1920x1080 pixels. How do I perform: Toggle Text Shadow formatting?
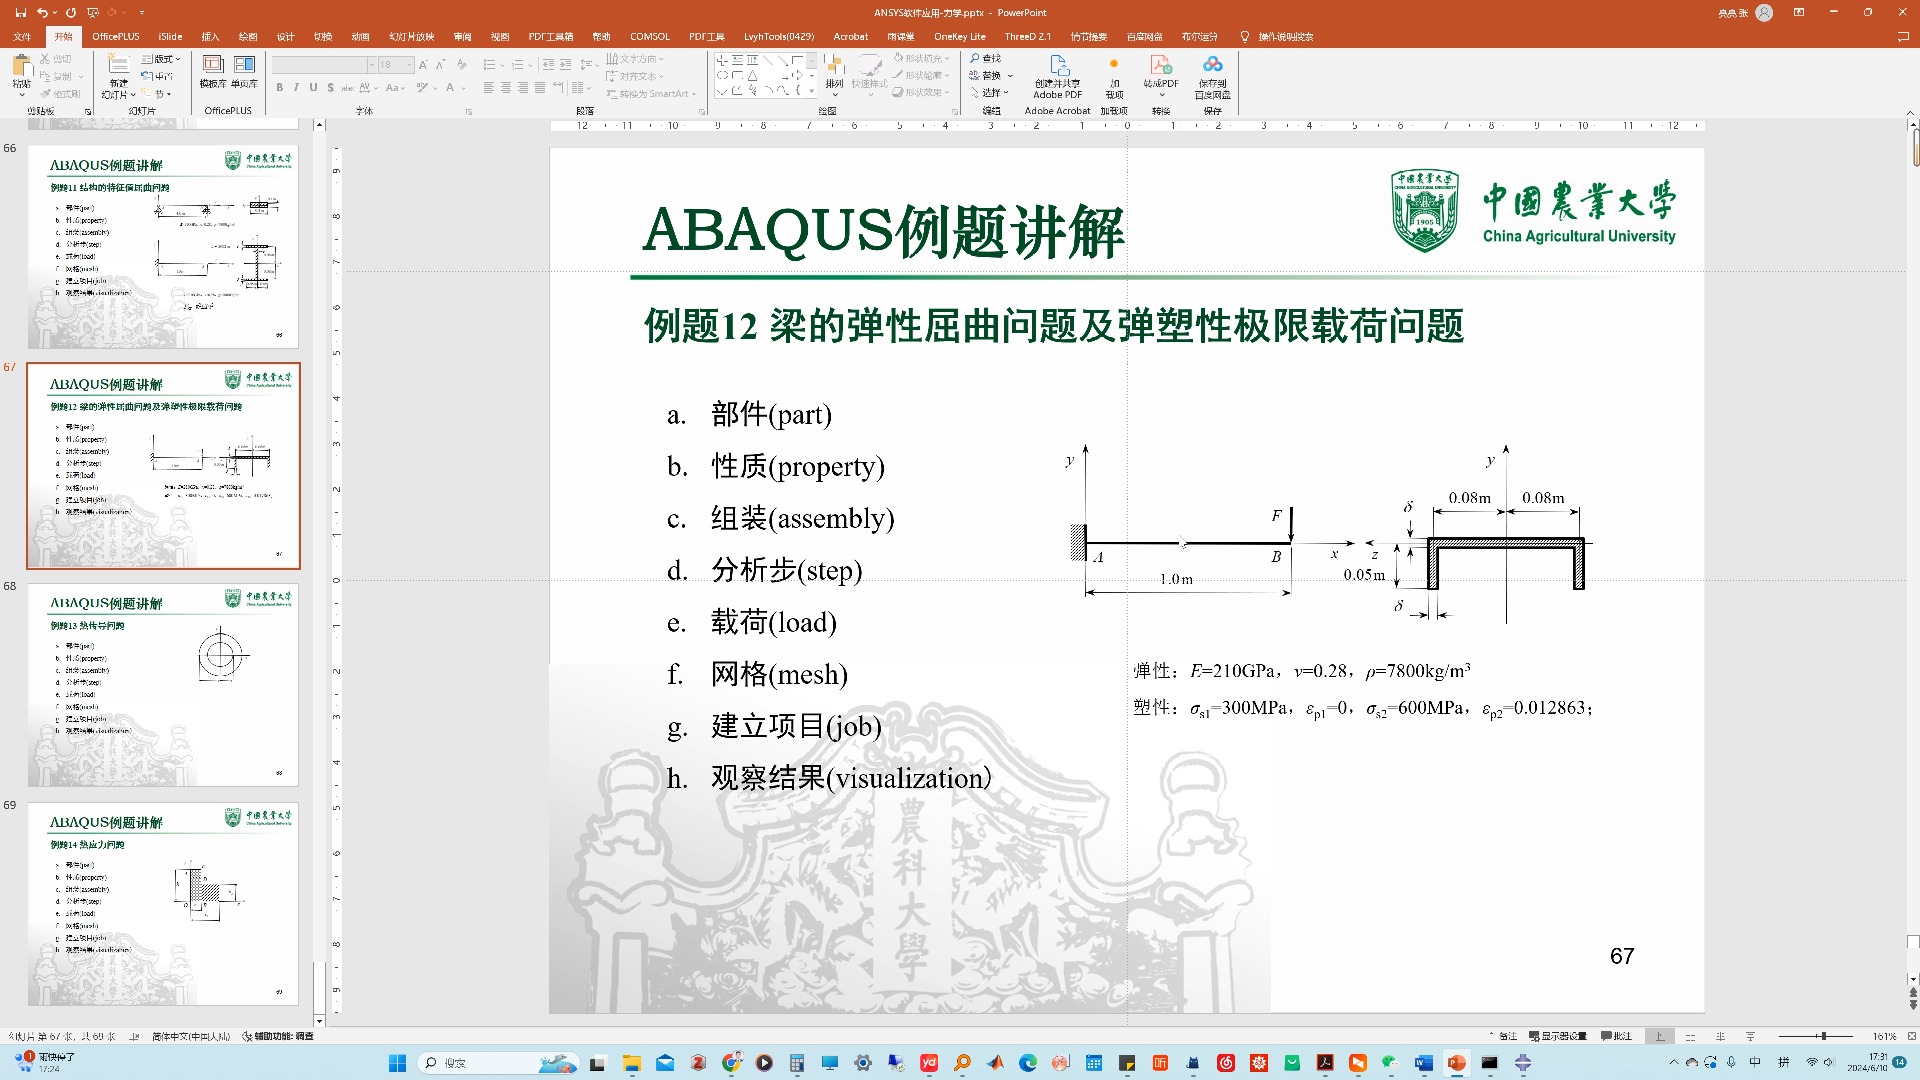(330, 88)
